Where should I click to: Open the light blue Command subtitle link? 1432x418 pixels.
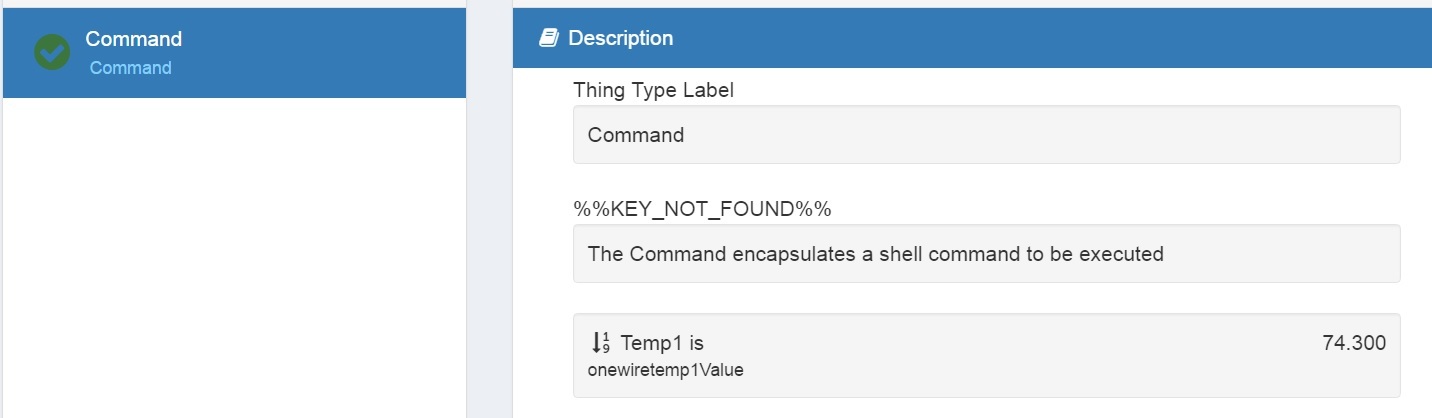[x=130, y=68]
